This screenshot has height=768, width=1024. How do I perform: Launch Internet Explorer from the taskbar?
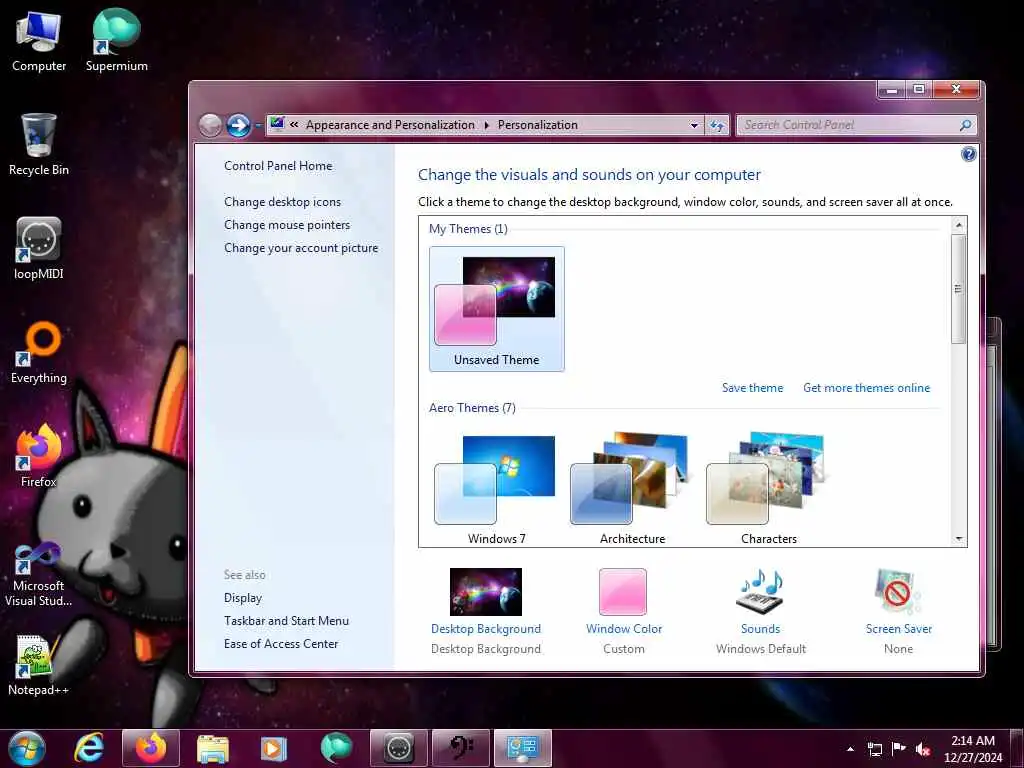click(88, 748)
